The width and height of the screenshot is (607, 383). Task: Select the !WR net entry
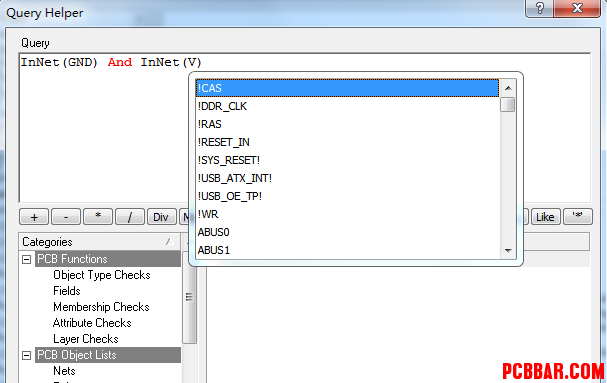(x=347, y=214)
